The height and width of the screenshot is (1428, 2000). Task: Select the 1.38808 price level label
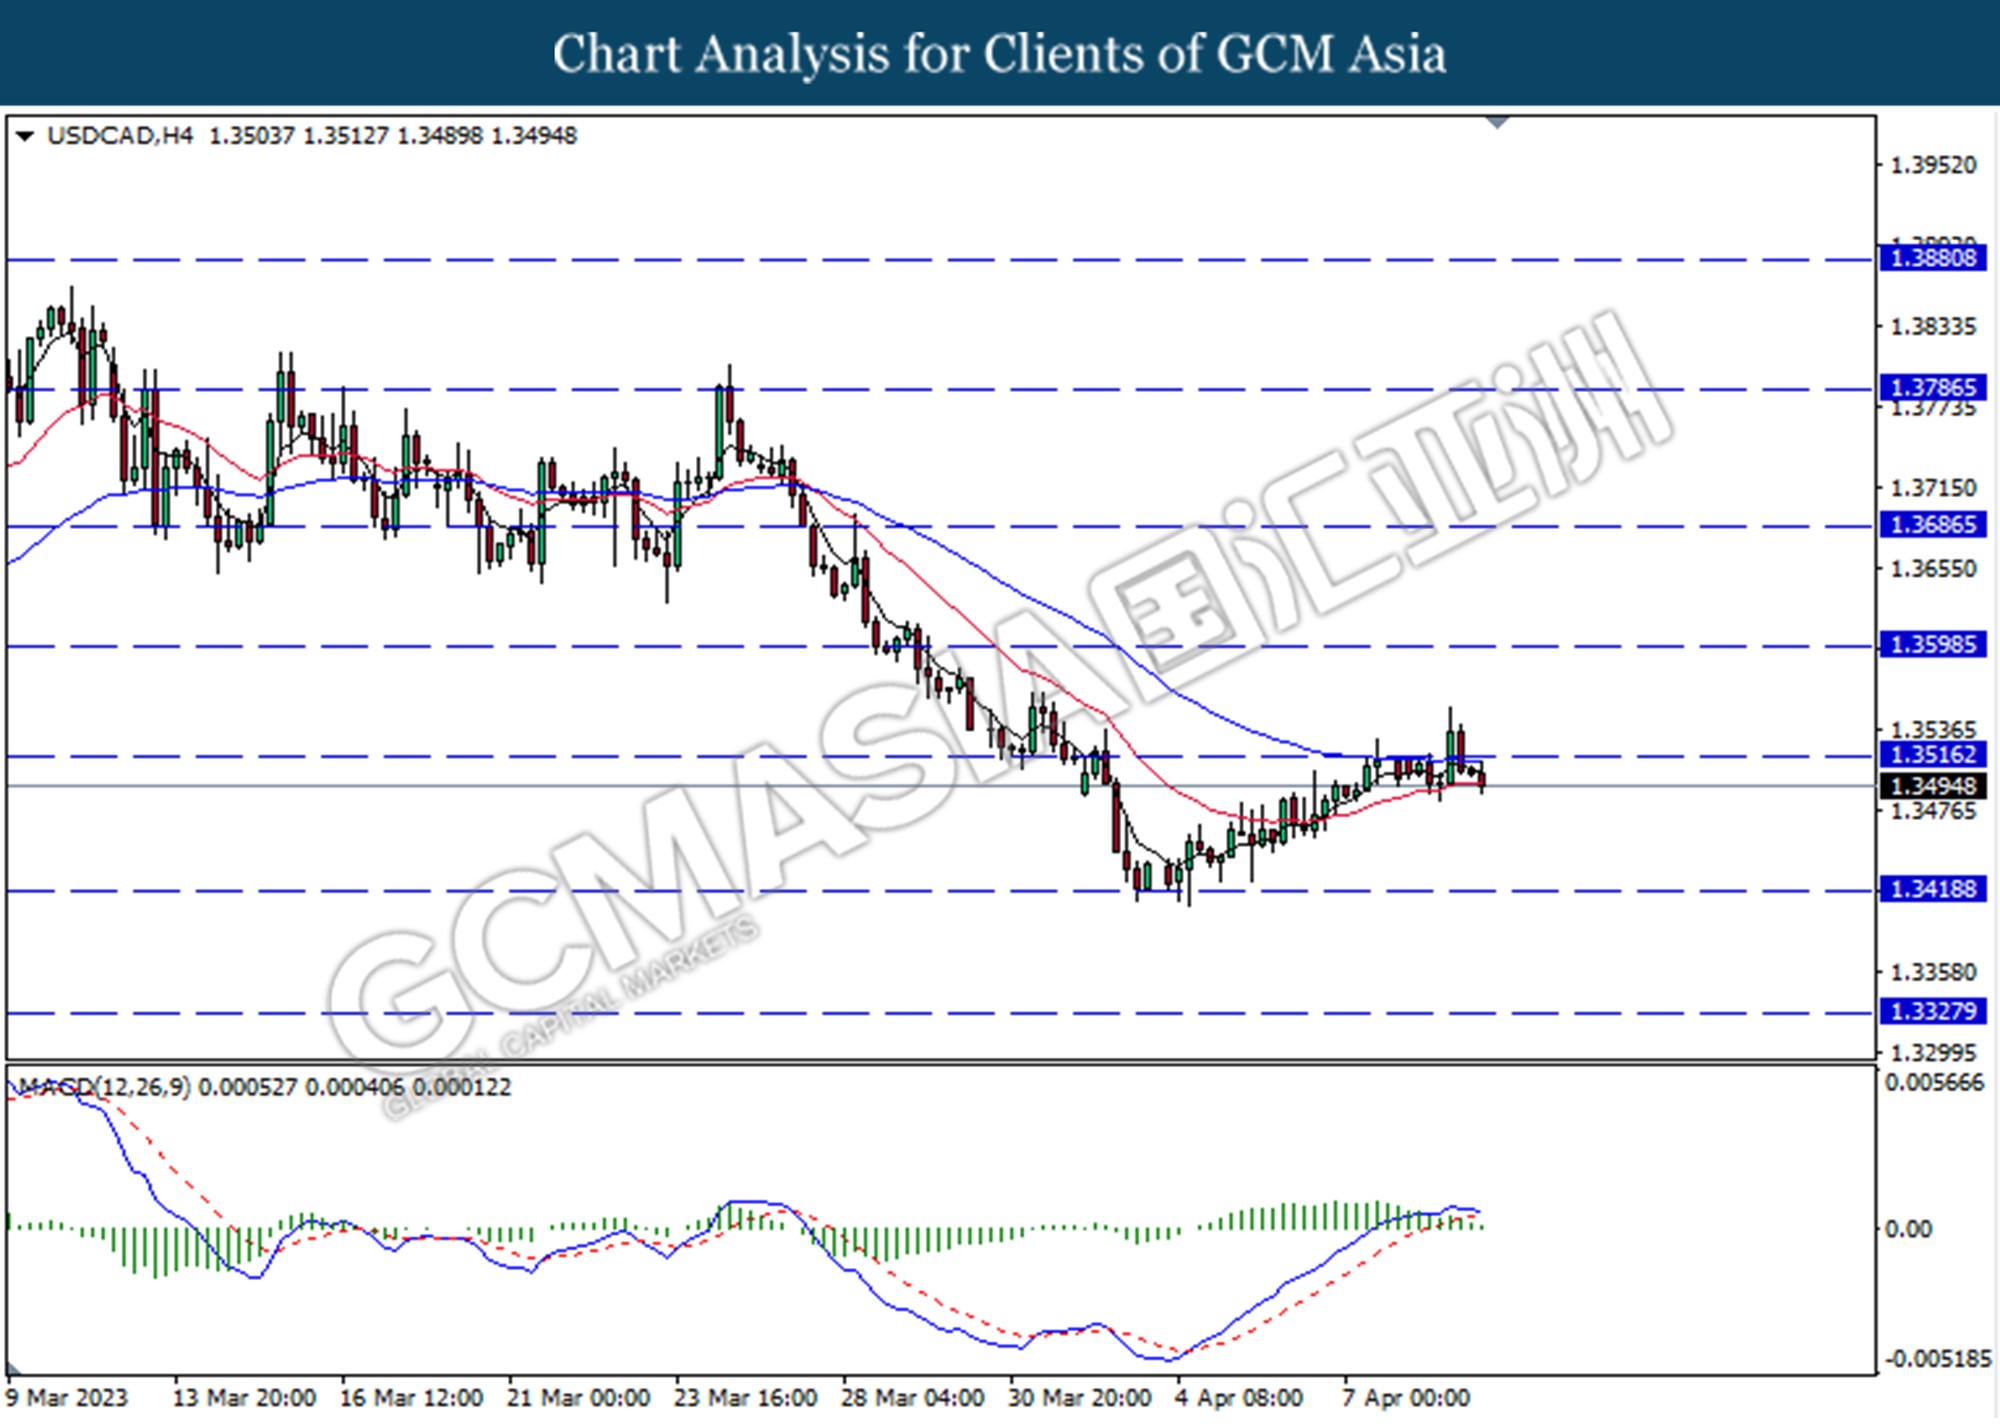click(x=1933, y=258)
